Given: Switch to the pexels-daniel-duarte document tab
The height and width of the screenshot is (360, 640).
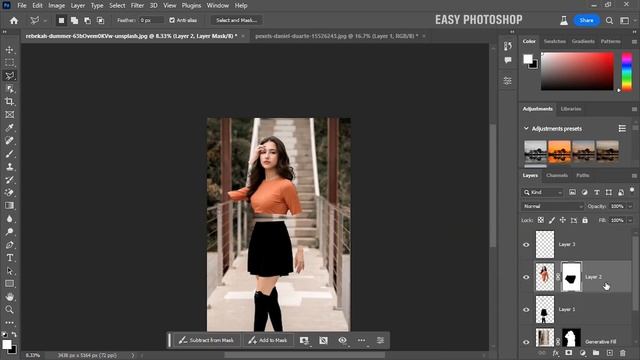Looking at the screenshot, I should pyautogui.click(x=336, y=36).
